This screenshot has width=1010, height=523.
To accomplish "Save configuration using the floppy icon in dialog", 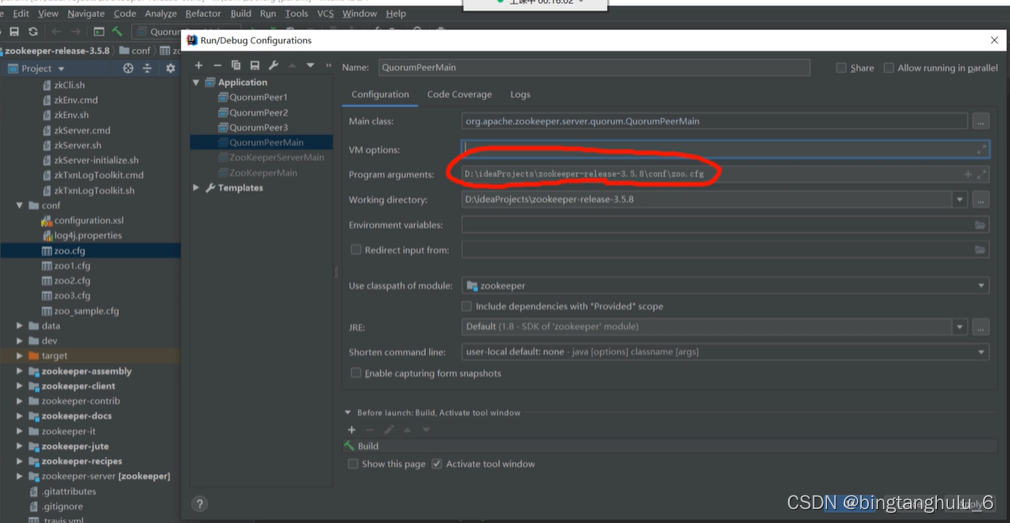I will pyautogui.click(x=254, y=66).
